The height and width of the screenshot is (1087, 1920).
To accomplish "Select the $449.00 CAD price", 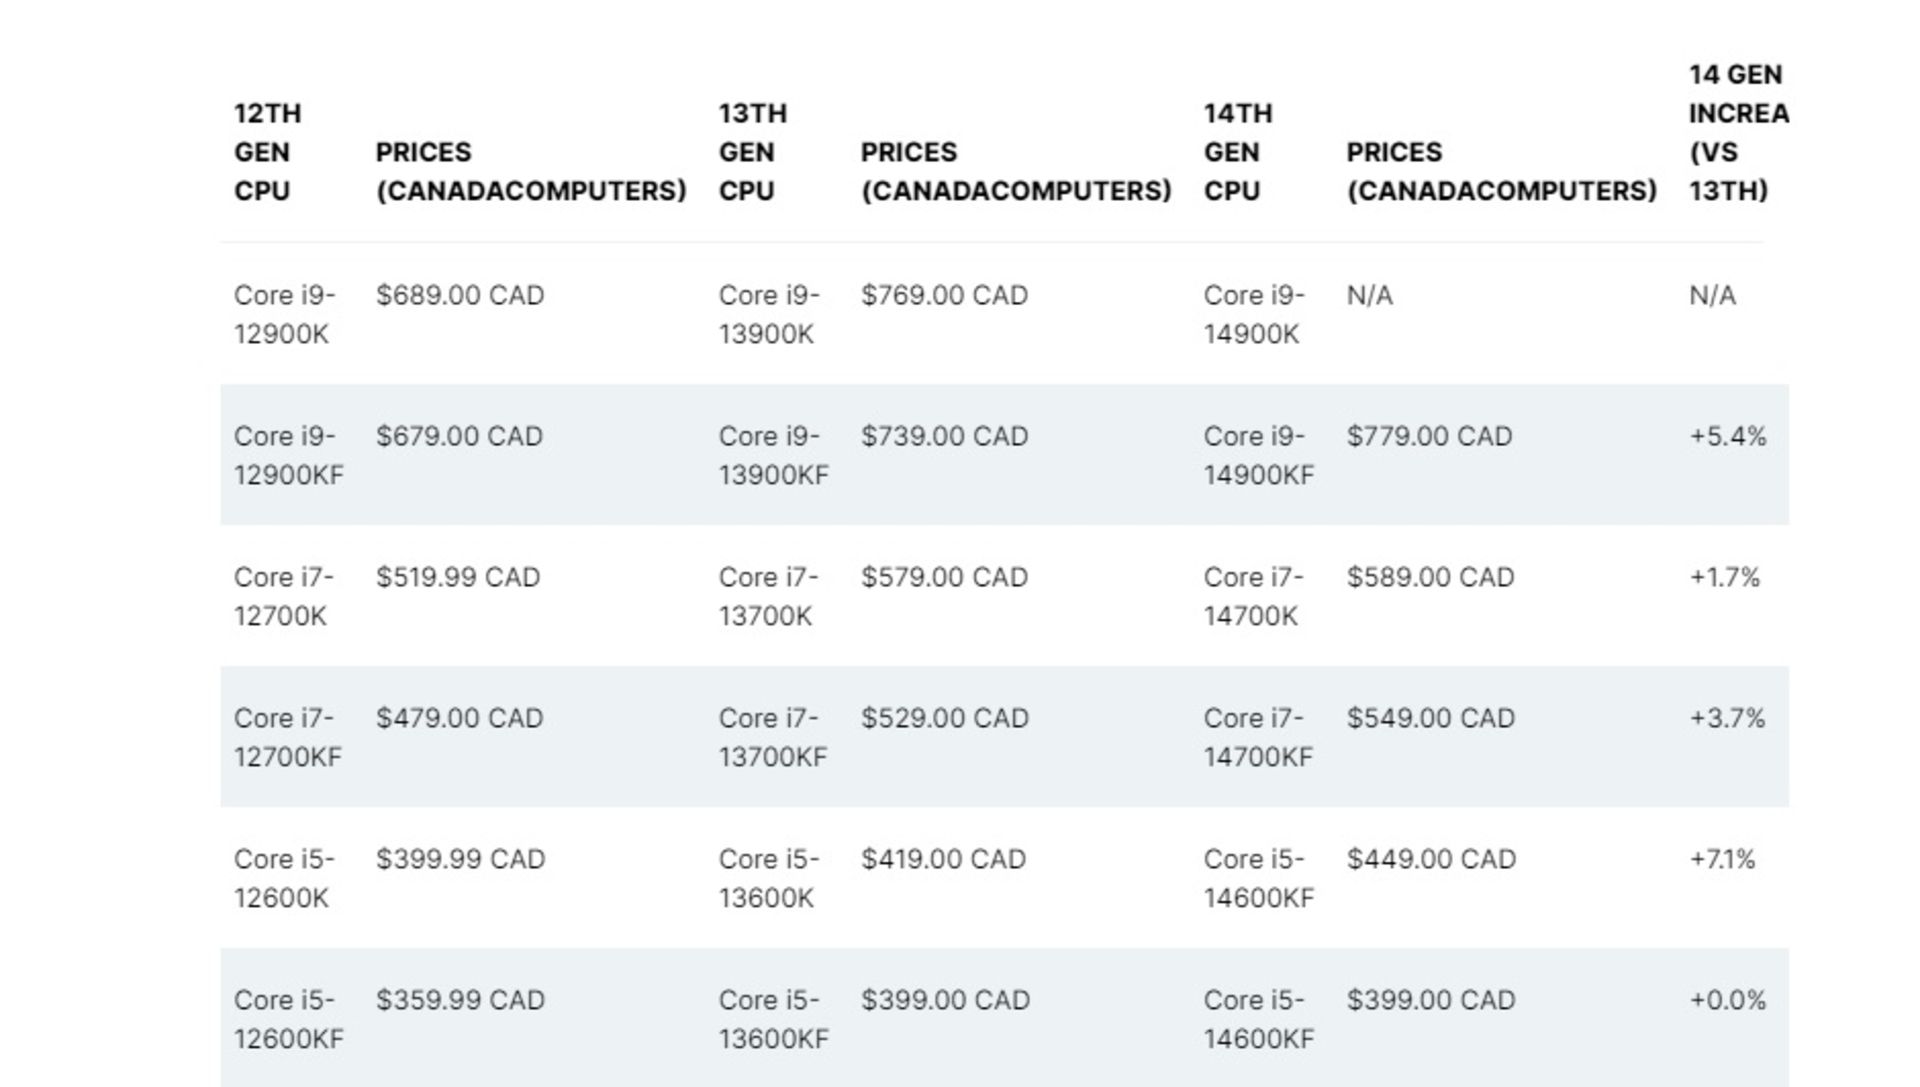I will click(x=1431, y=860).
